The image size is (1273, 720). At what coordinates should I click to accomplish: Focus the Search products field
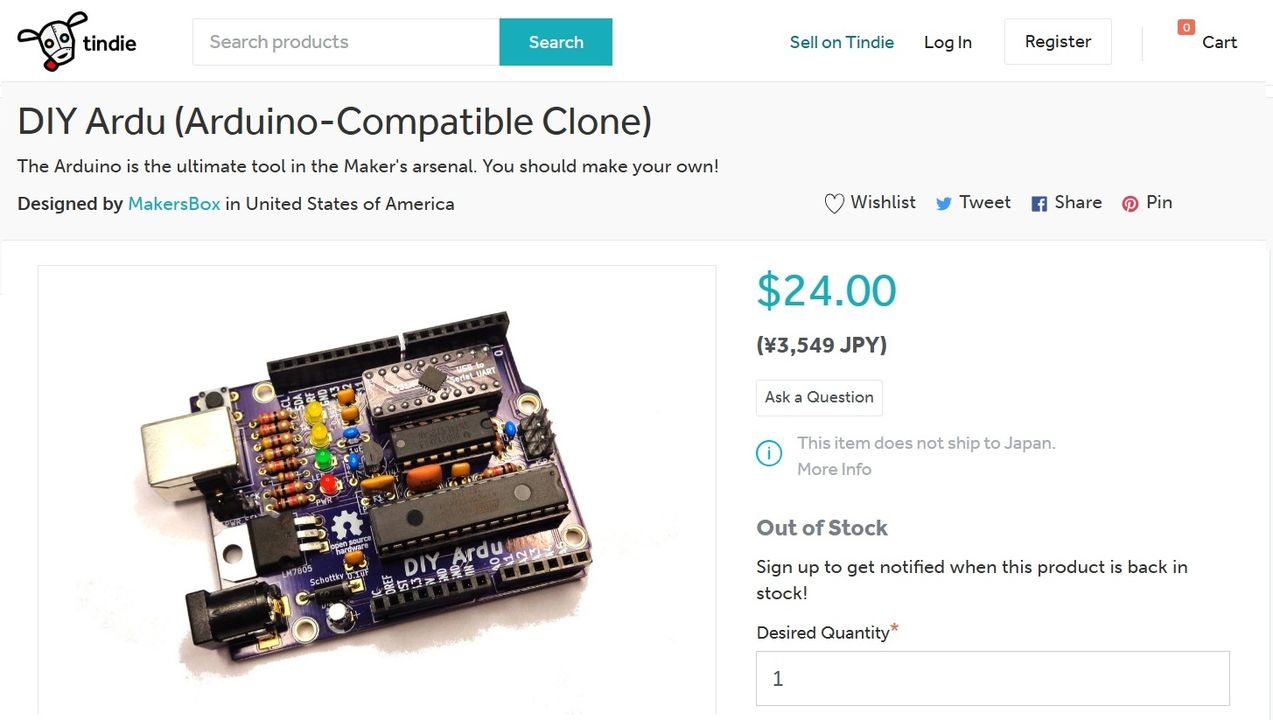point(346,42)
